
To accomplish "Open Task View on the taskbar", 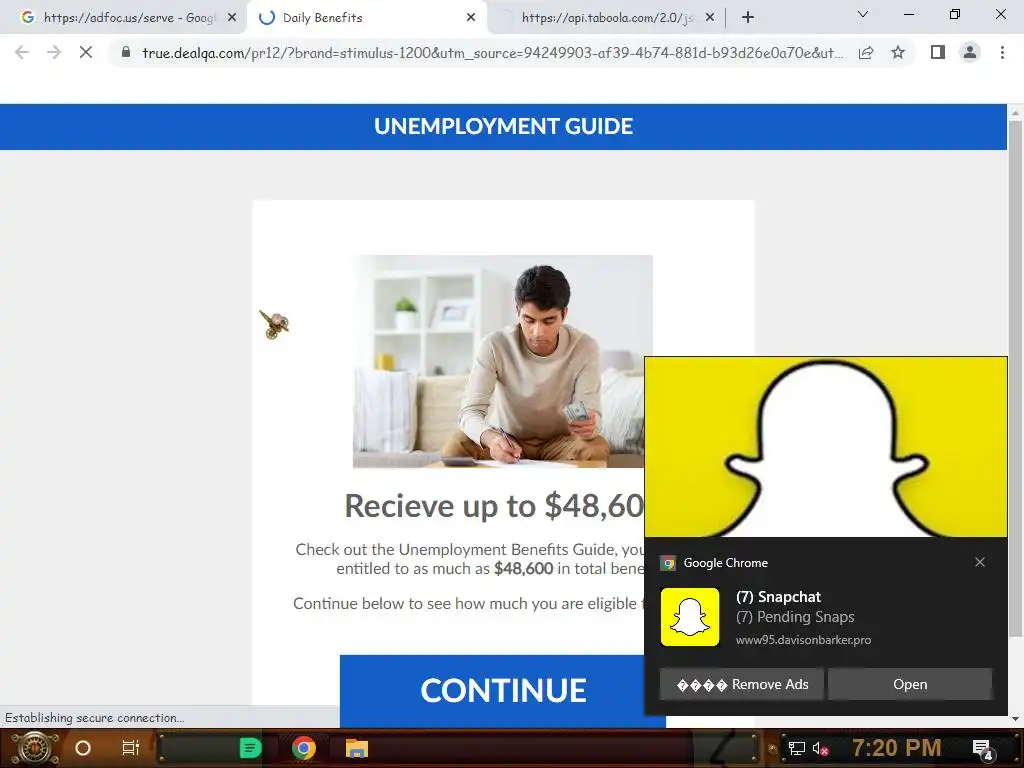I will (x=131, y=748).
